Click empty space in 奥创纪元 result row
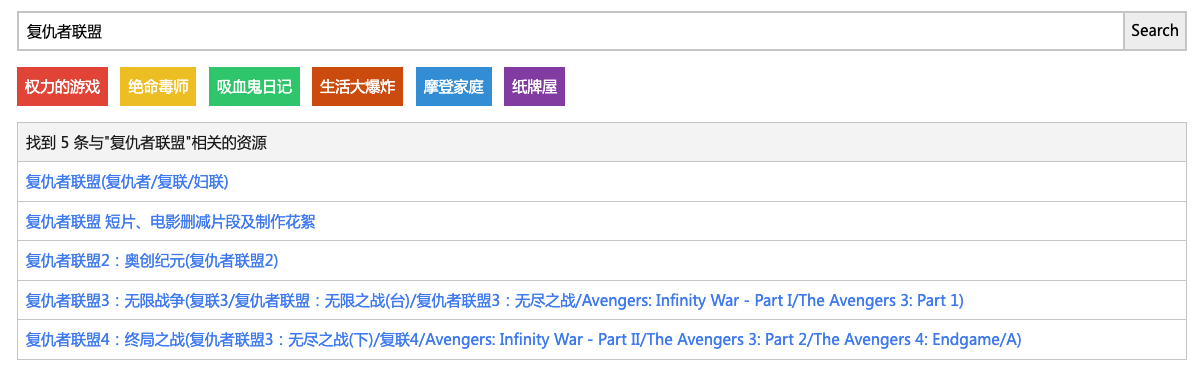 coord(730,261)
